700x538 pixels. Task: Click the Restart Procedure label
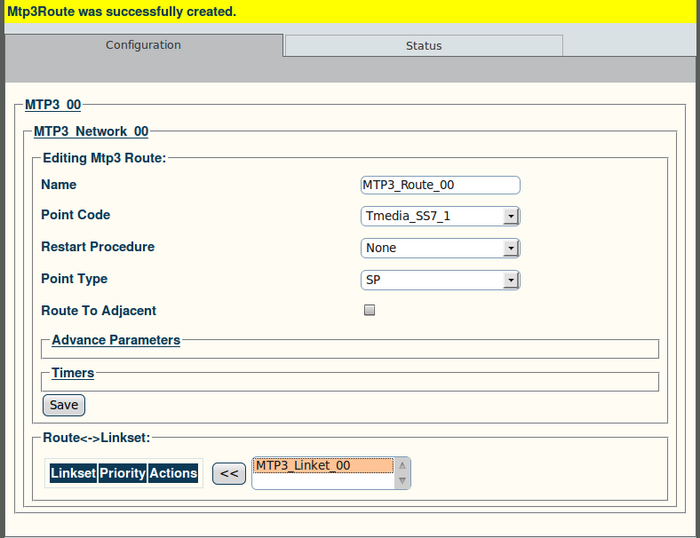click(x=98, y=246)
